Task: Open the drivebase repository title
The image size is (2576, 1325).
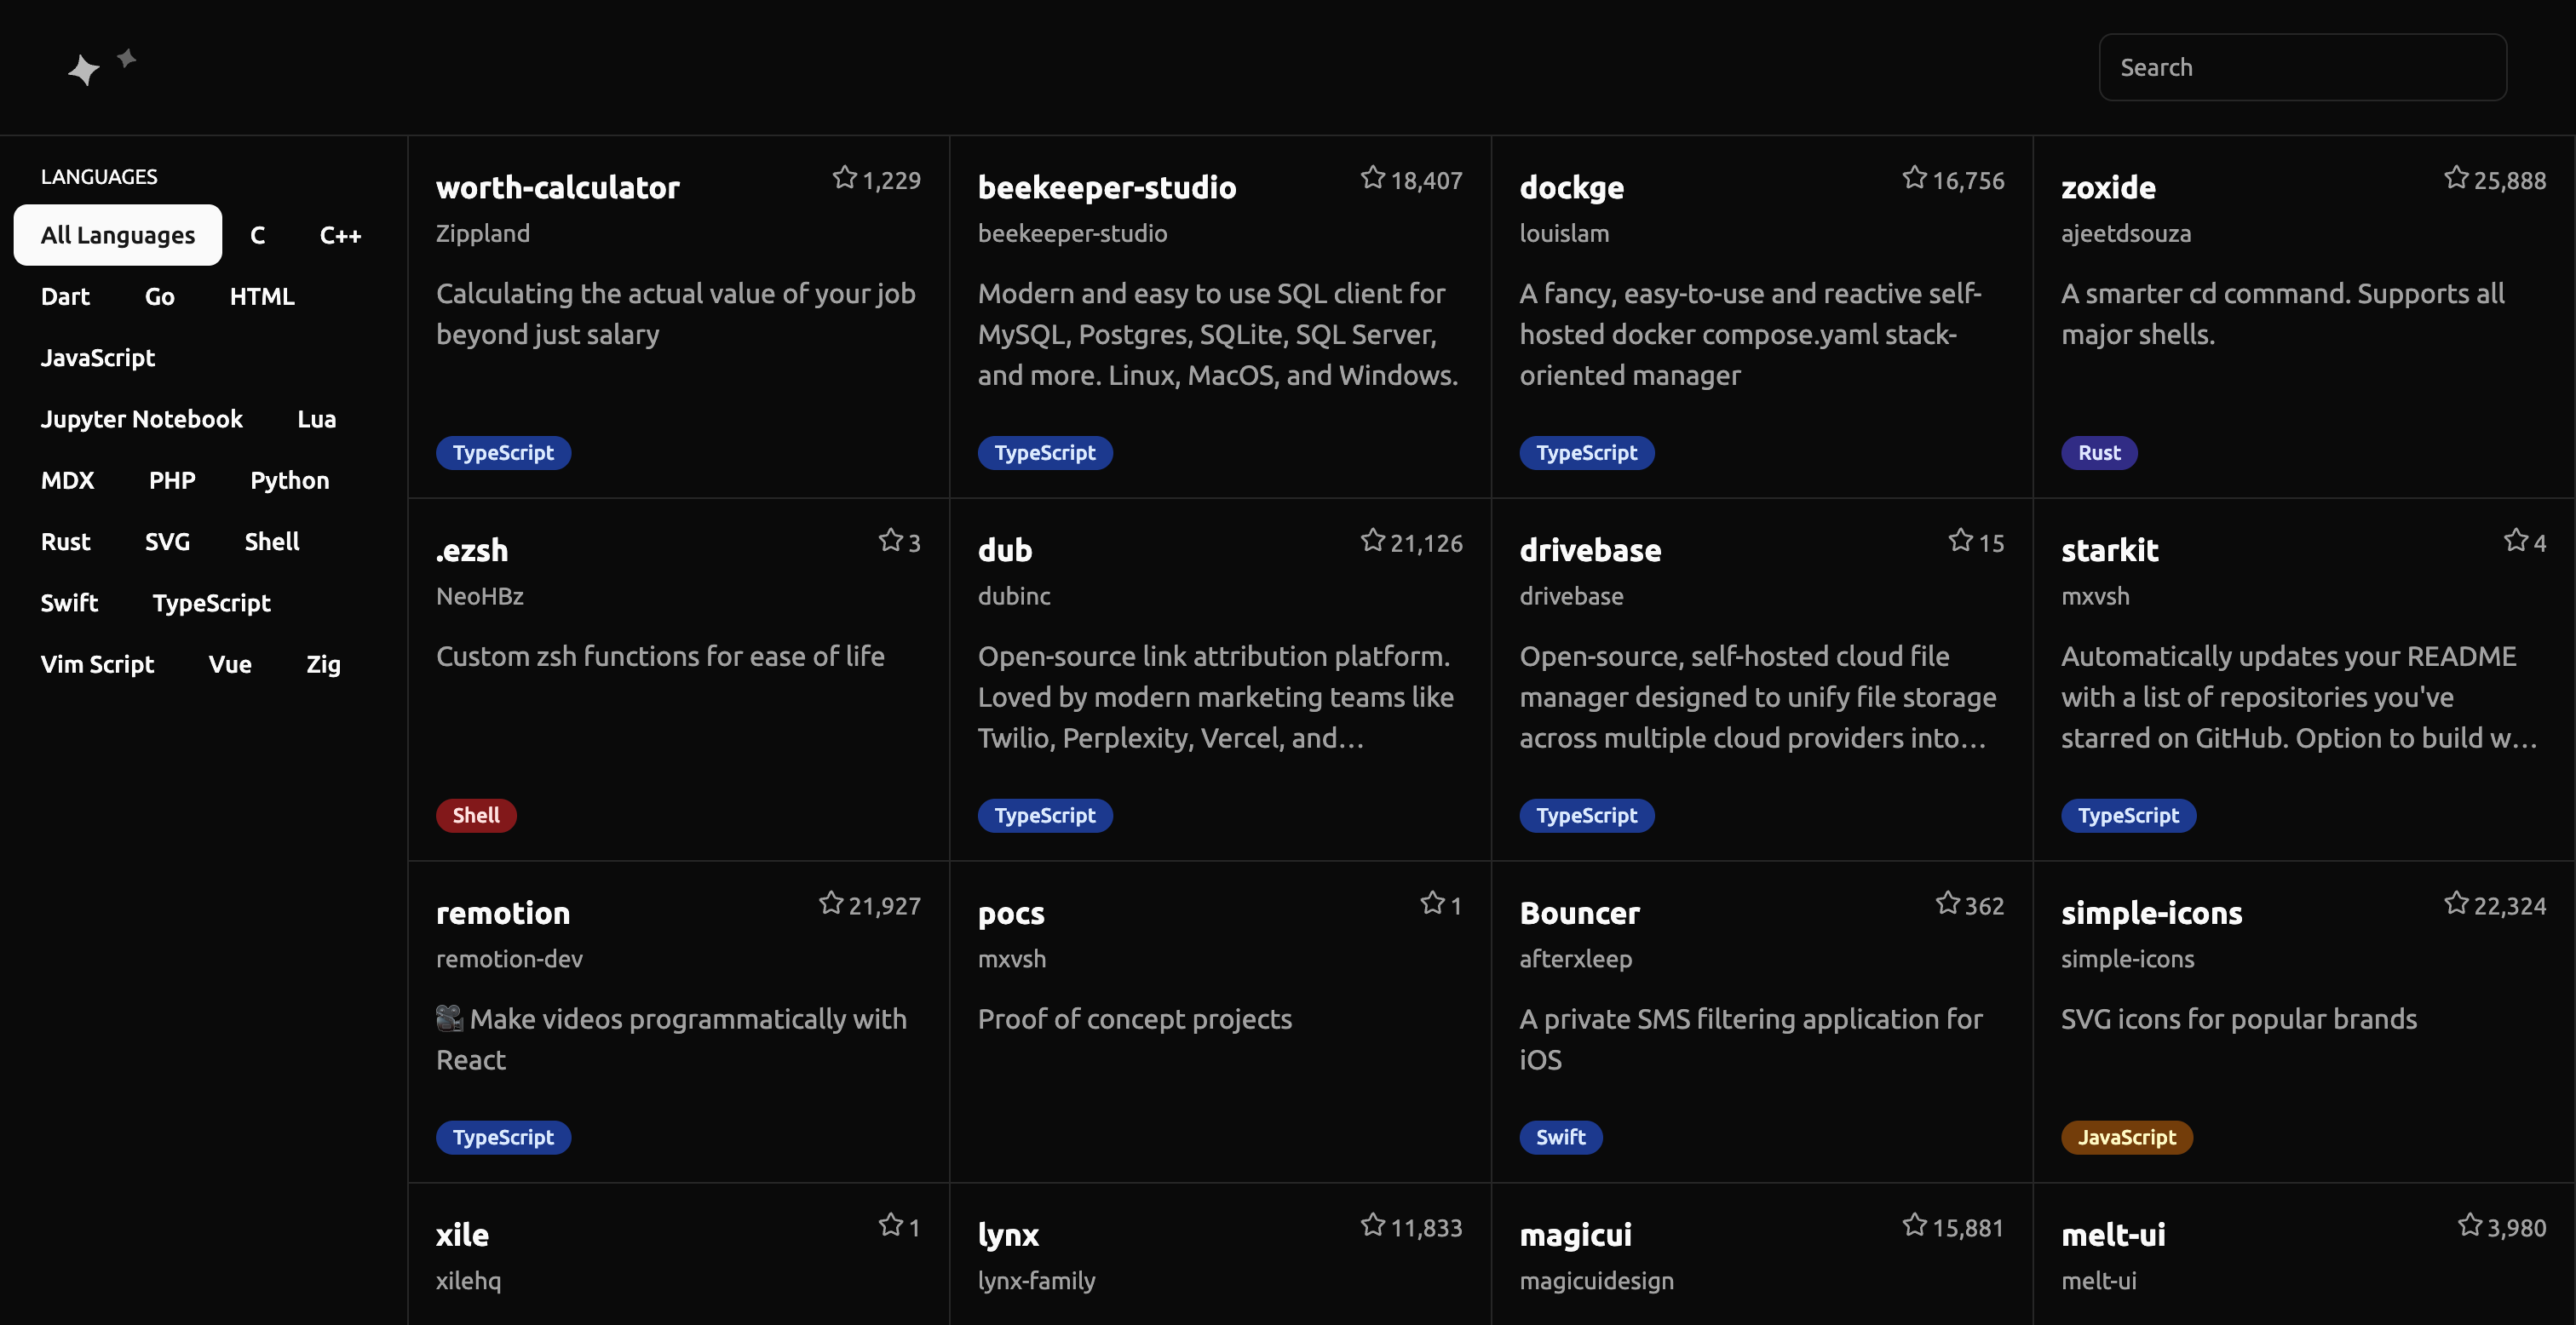Action: 1590,550
